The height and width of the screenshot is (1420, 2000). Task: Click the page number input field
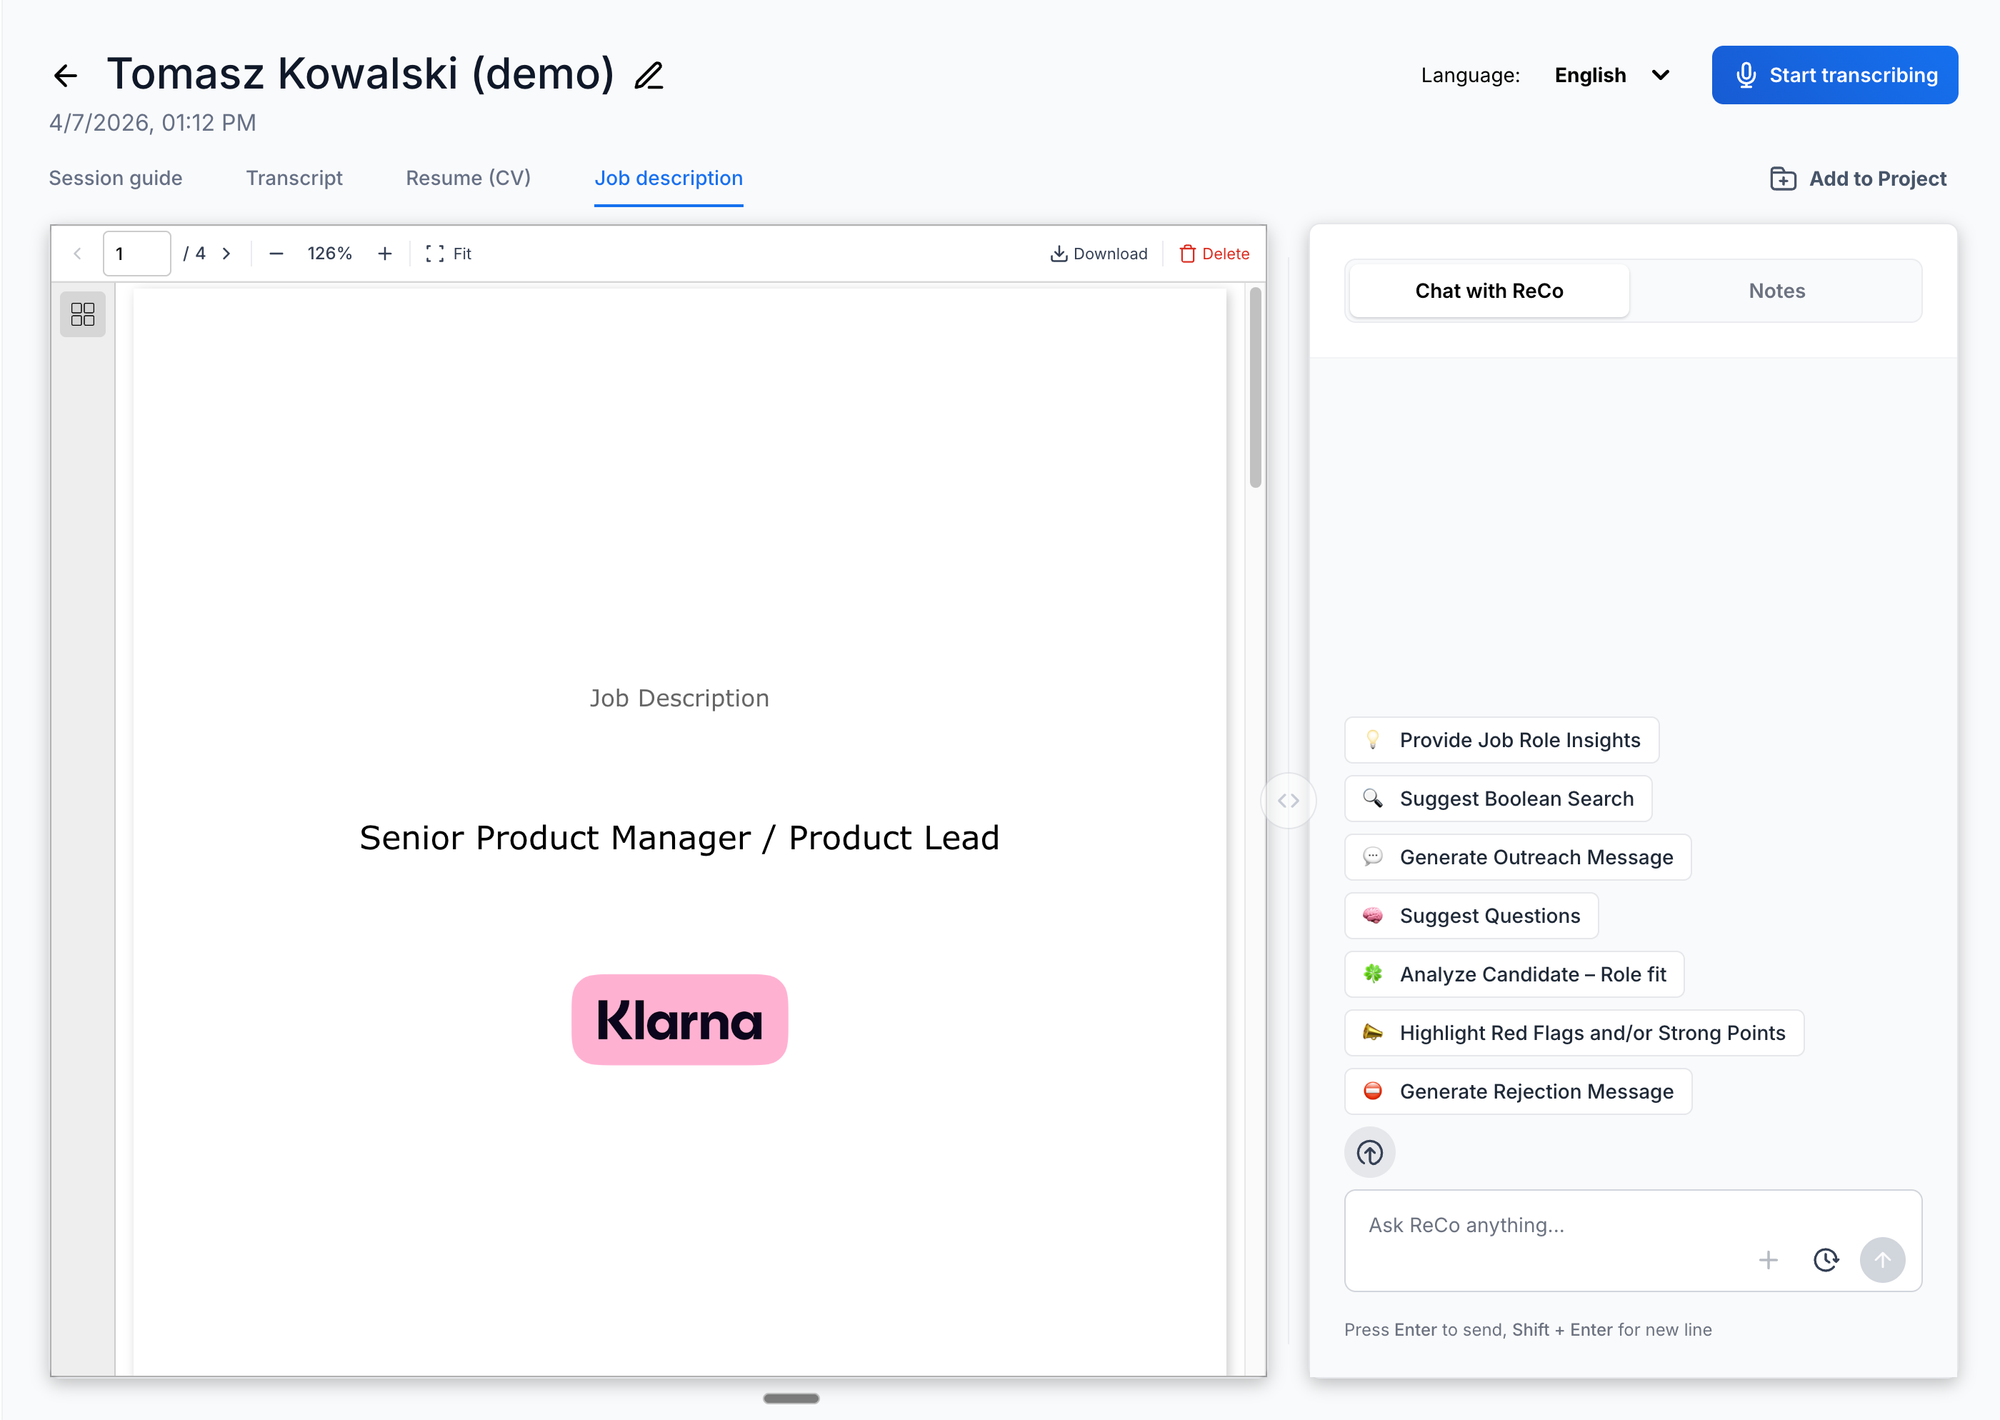137,254
